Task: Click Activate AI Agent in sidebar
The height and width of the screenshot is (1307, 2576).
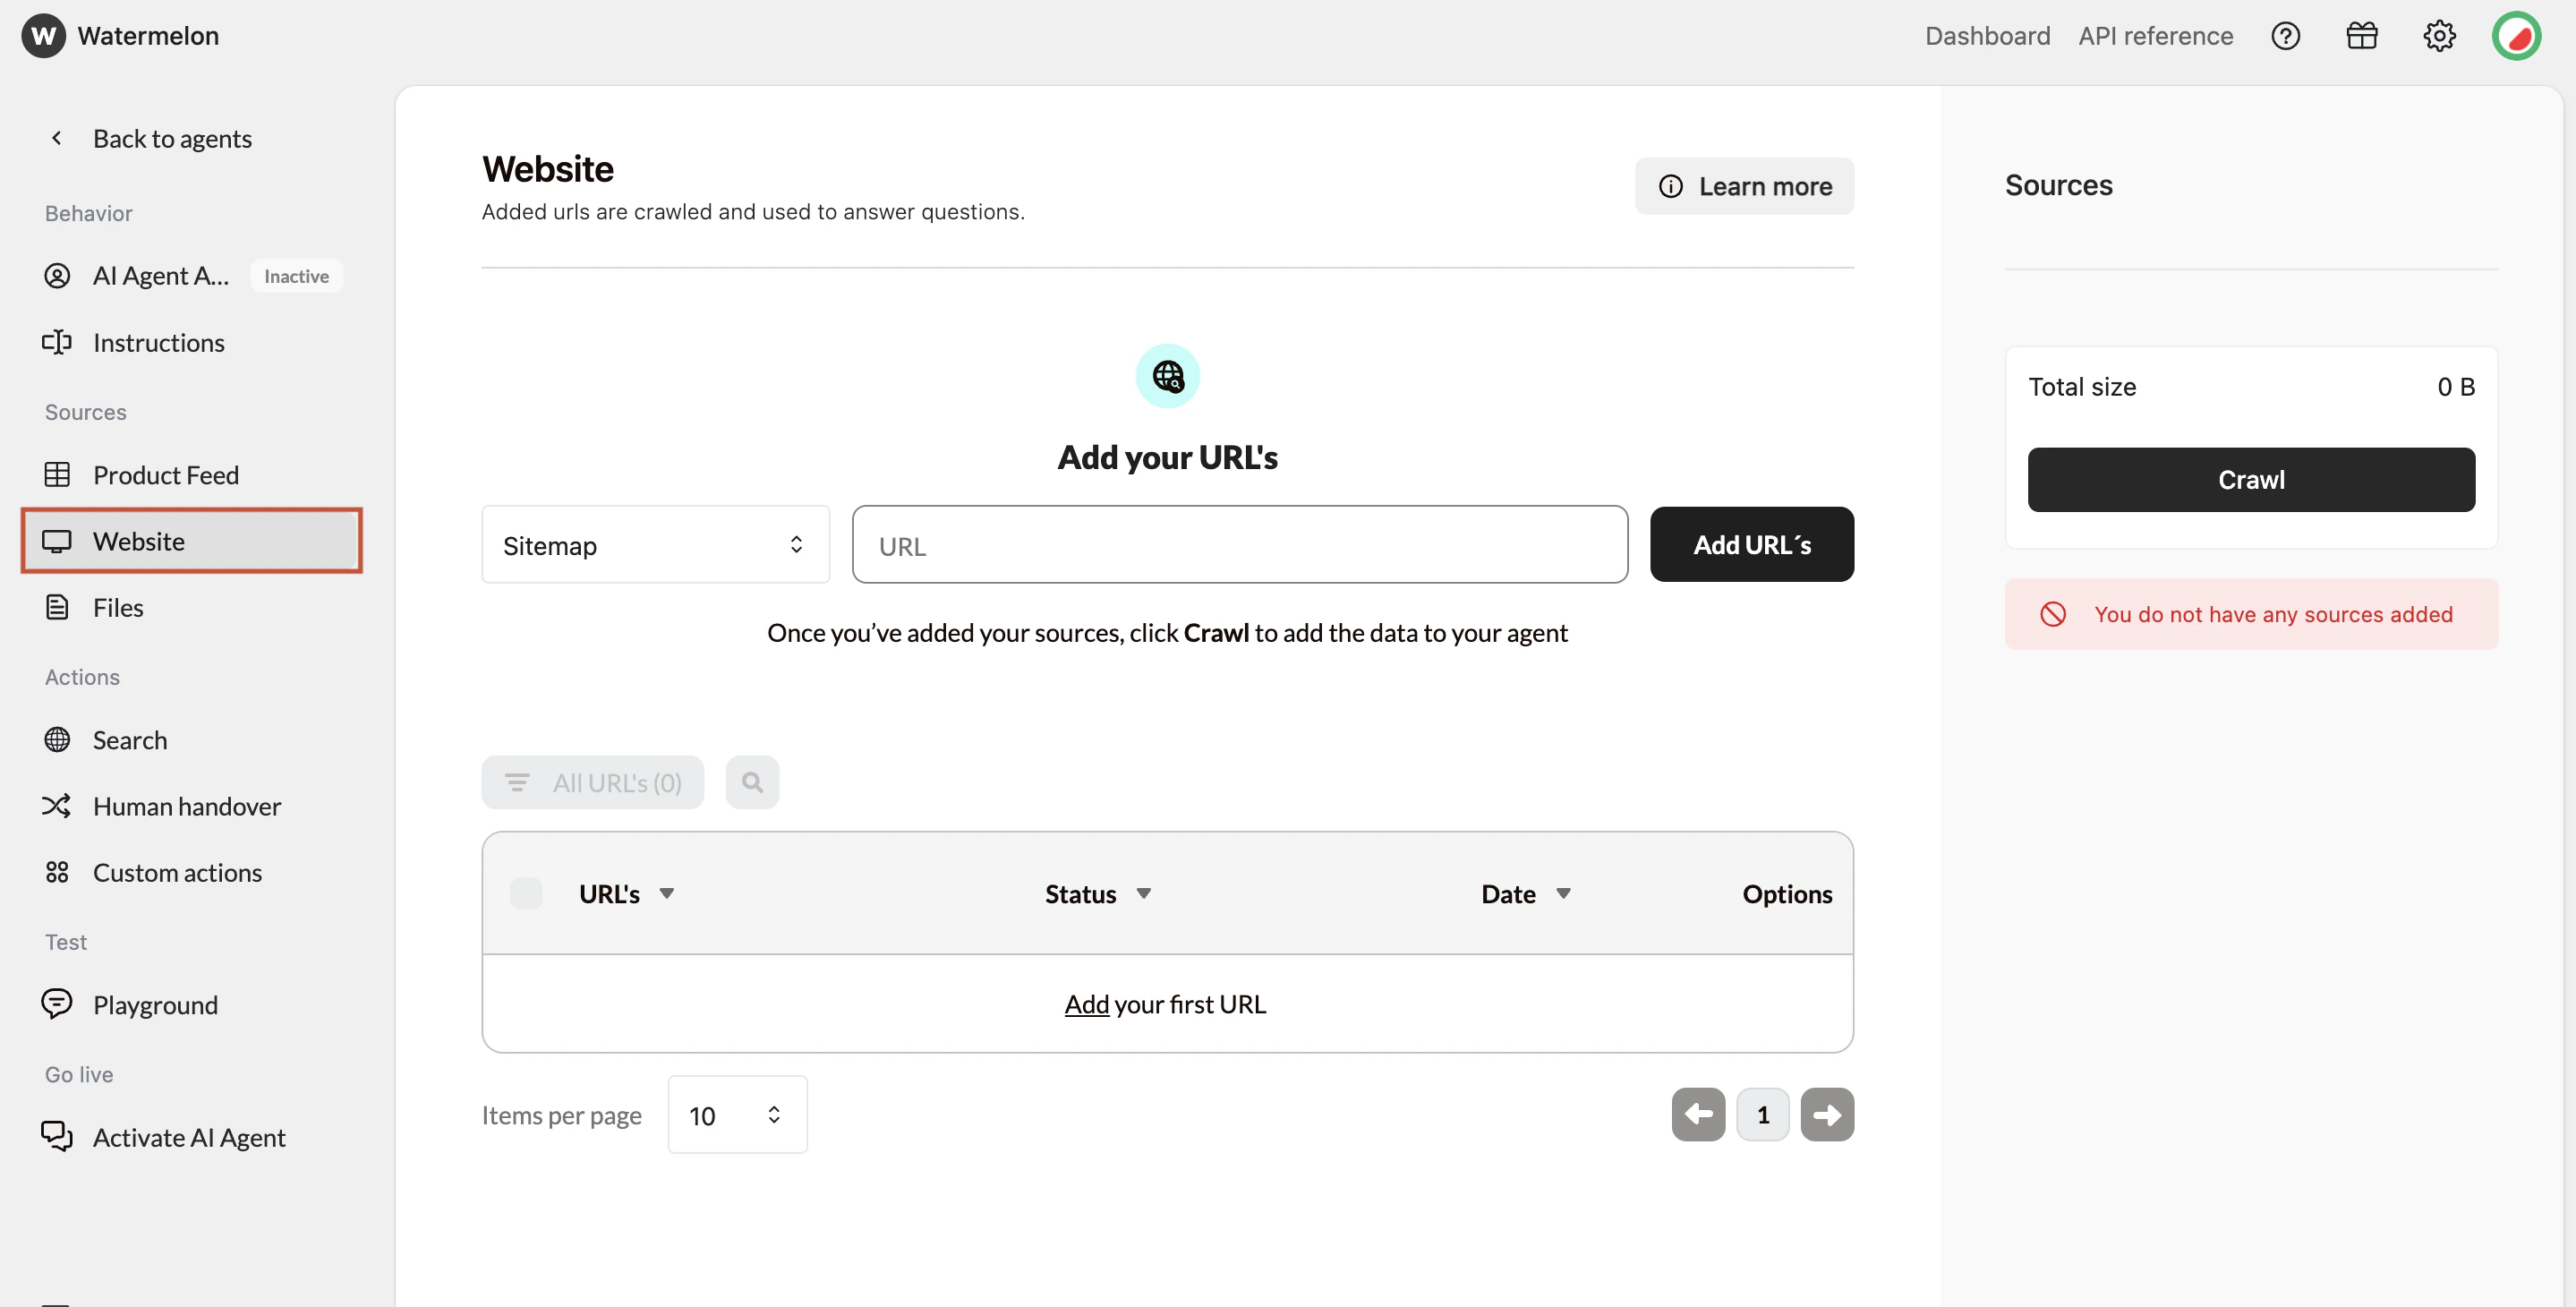Action: pos(191,1137)
